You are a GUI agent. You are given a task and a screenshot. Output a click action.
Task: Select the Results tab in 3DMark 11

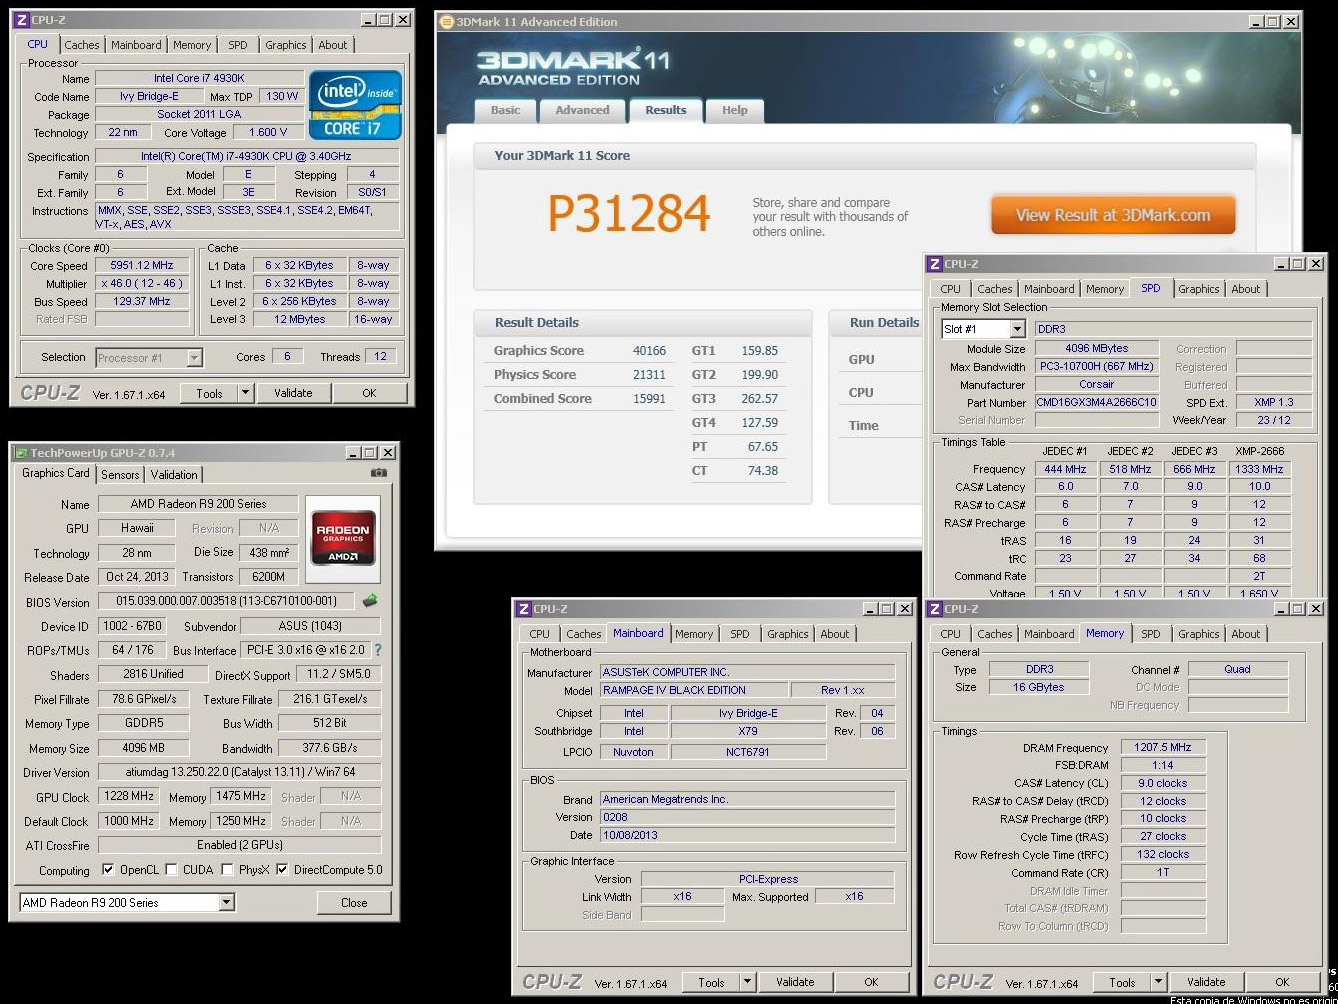tap(666, 110)
